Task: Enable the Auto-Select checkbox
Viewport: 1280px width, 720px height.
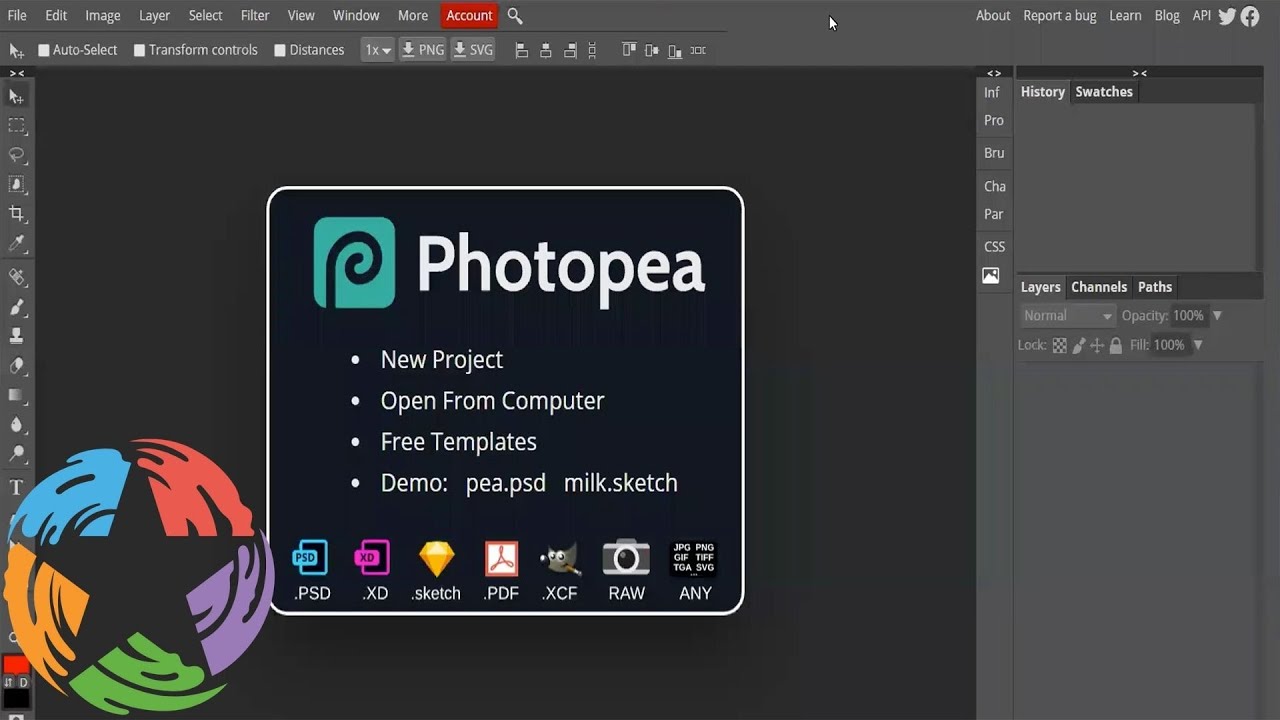Action: tap(44, 50)
